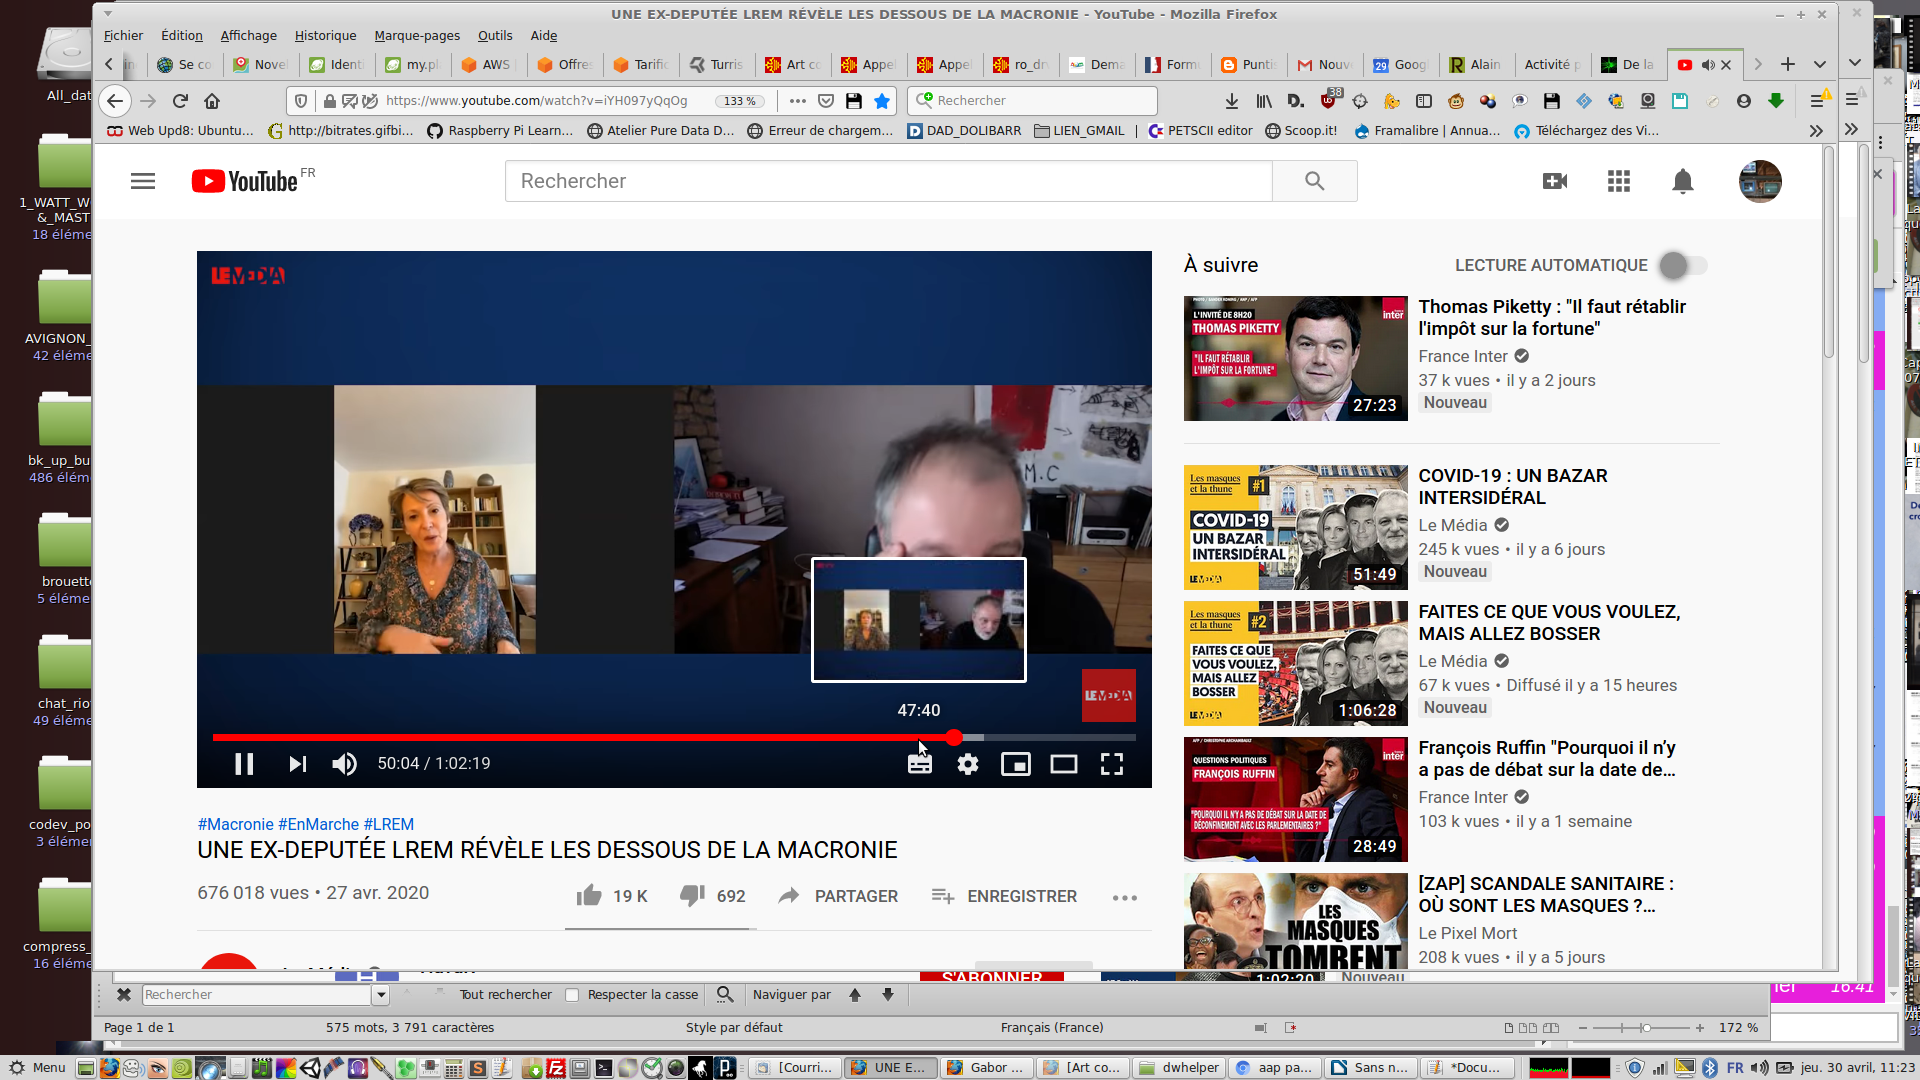
Task: Enter fullscreen video mode
Action: [x=1111, y=764]
